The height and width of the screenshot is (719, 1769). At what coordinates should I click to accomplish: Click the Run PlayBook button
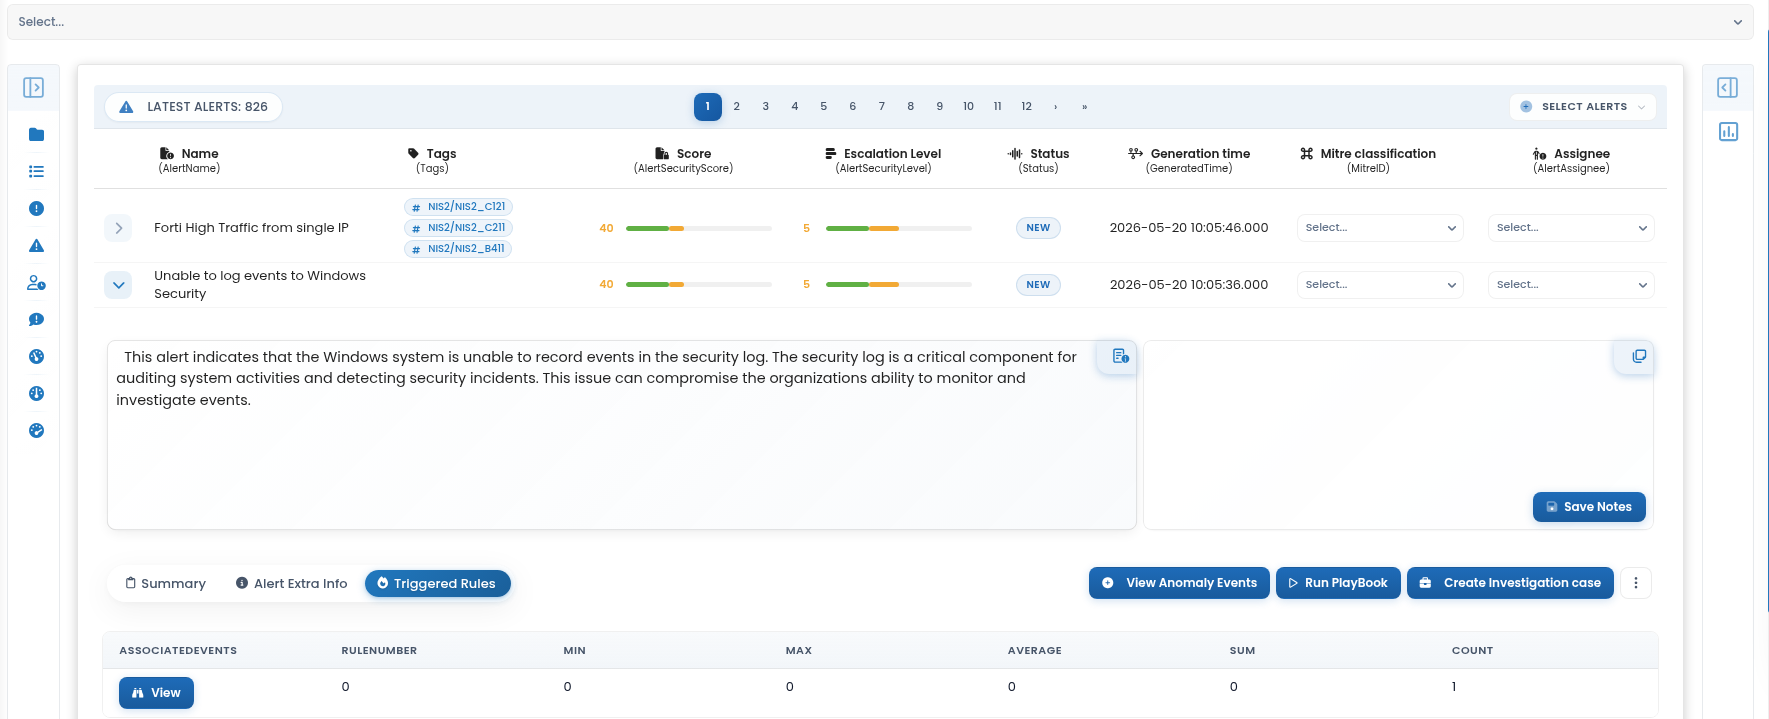pos(1338,583)
